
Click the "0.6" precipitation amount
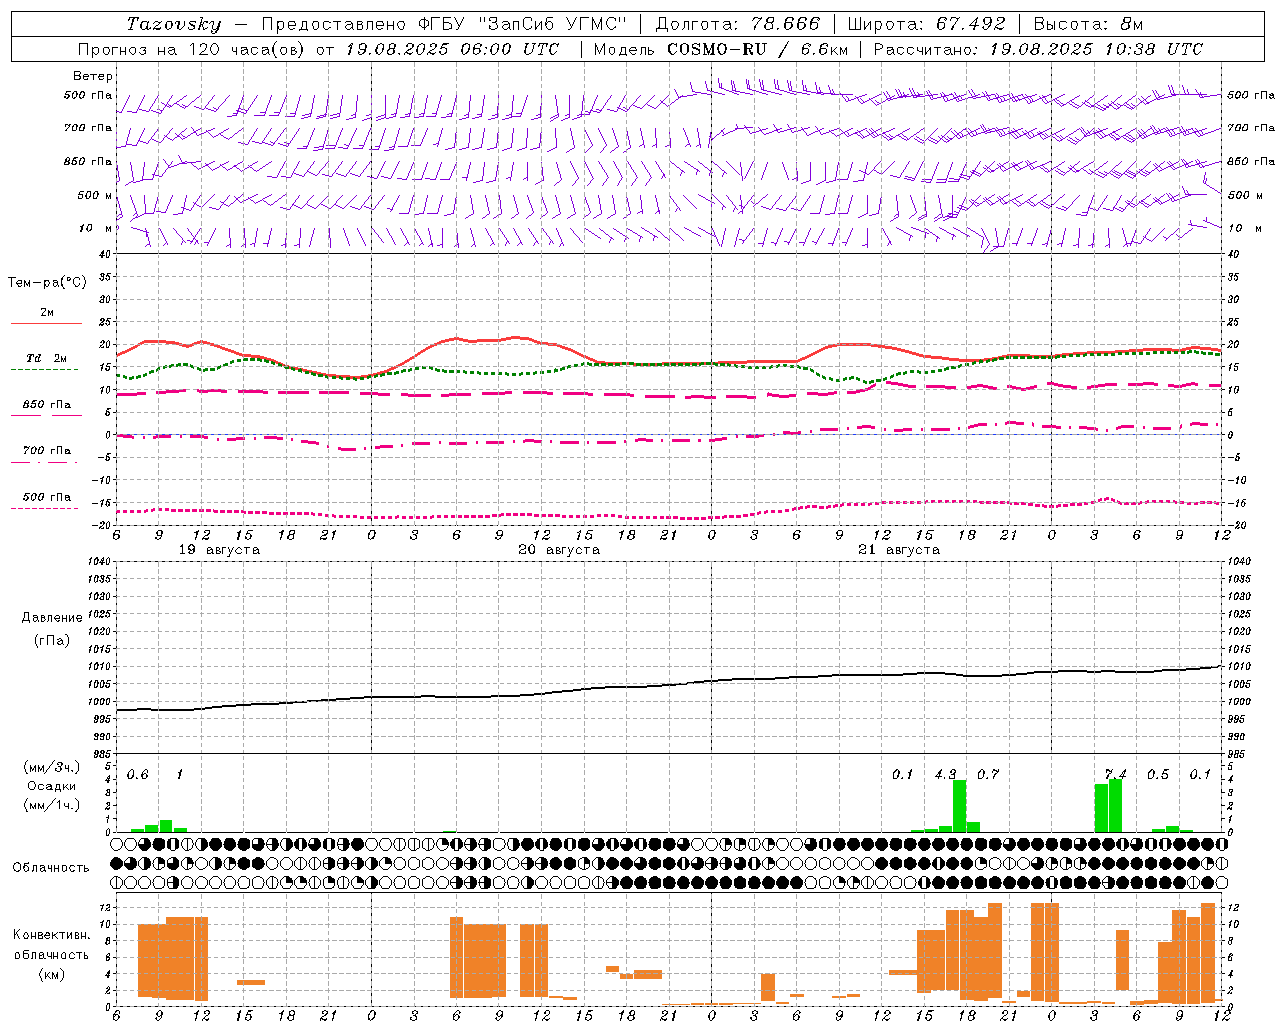(138, 775)
